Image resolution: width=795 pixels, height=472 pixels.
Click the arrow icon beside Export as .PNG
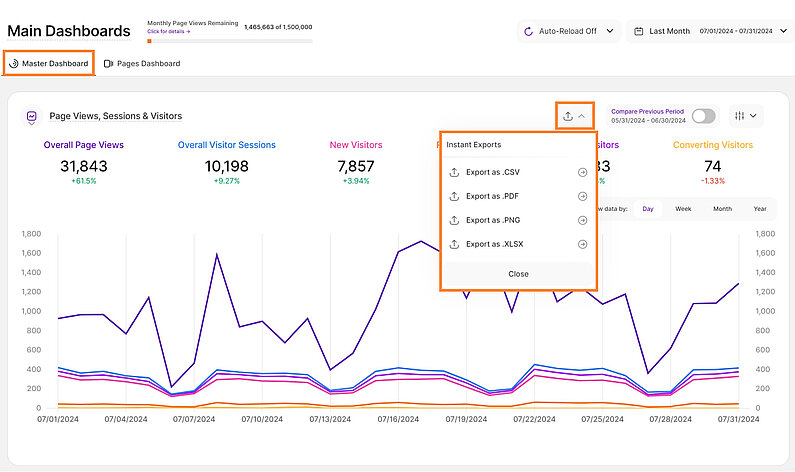pos(582,220)
